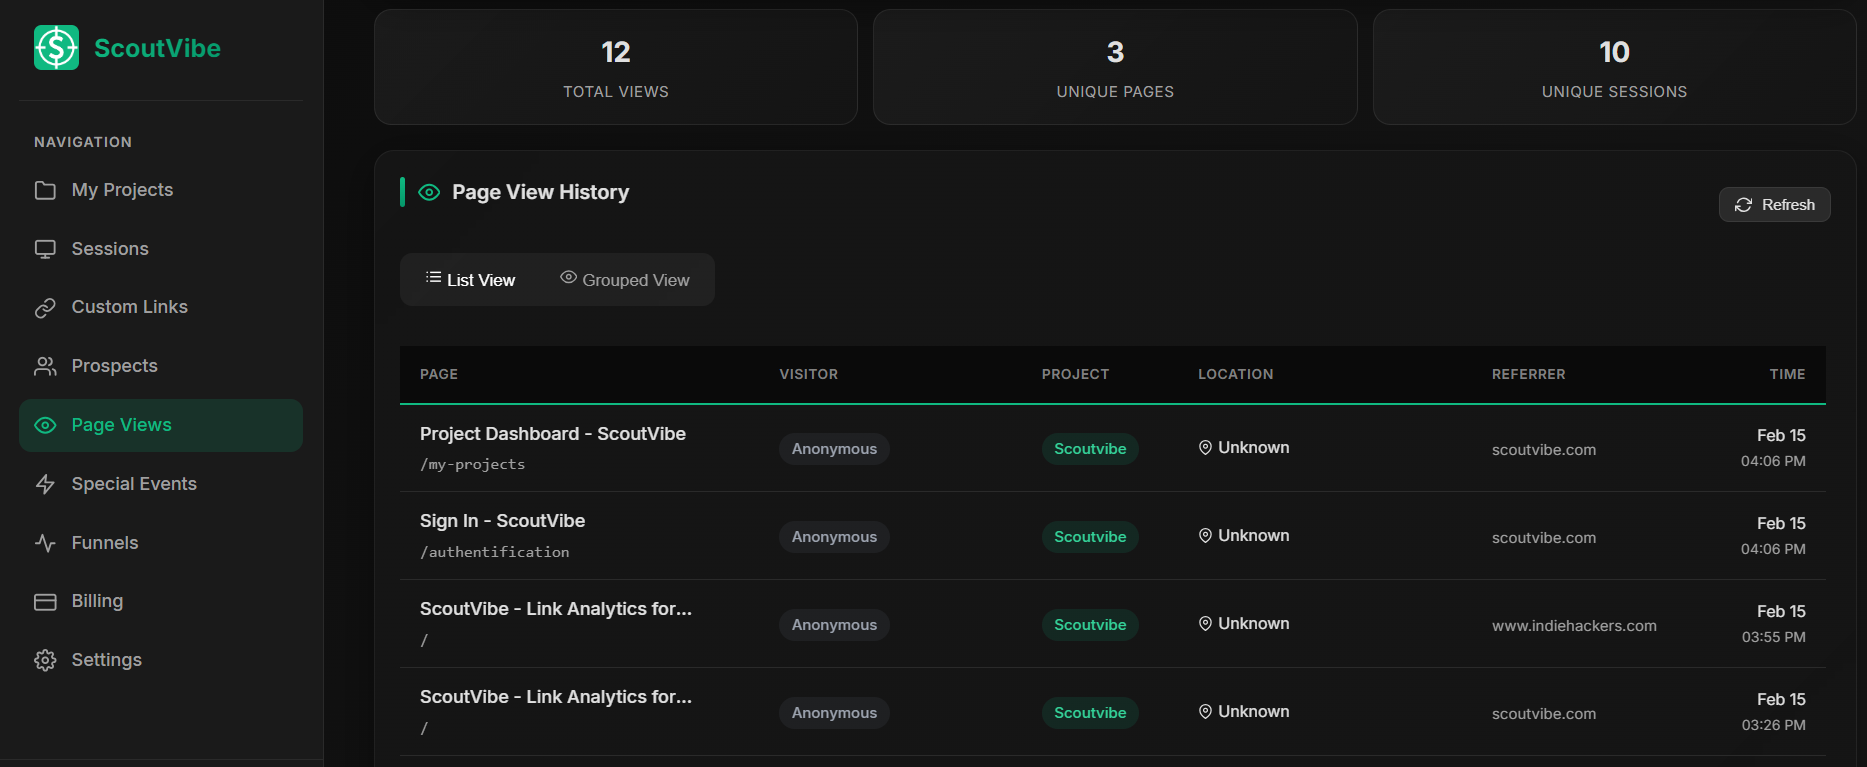Go to Custom Links page

click(x=161, y=307)
